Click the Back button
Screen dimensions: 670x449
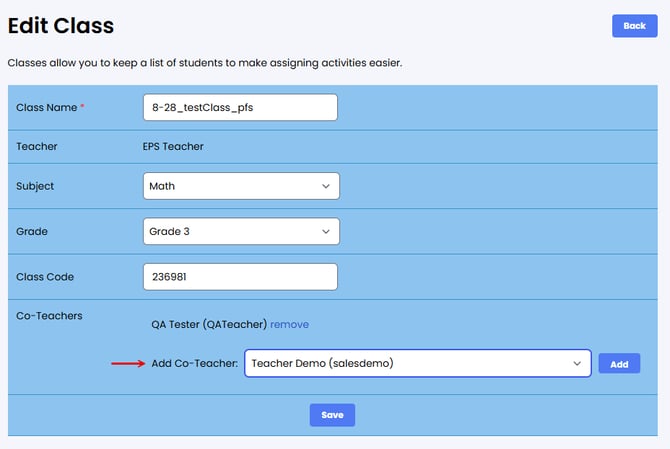click(634, 26)
